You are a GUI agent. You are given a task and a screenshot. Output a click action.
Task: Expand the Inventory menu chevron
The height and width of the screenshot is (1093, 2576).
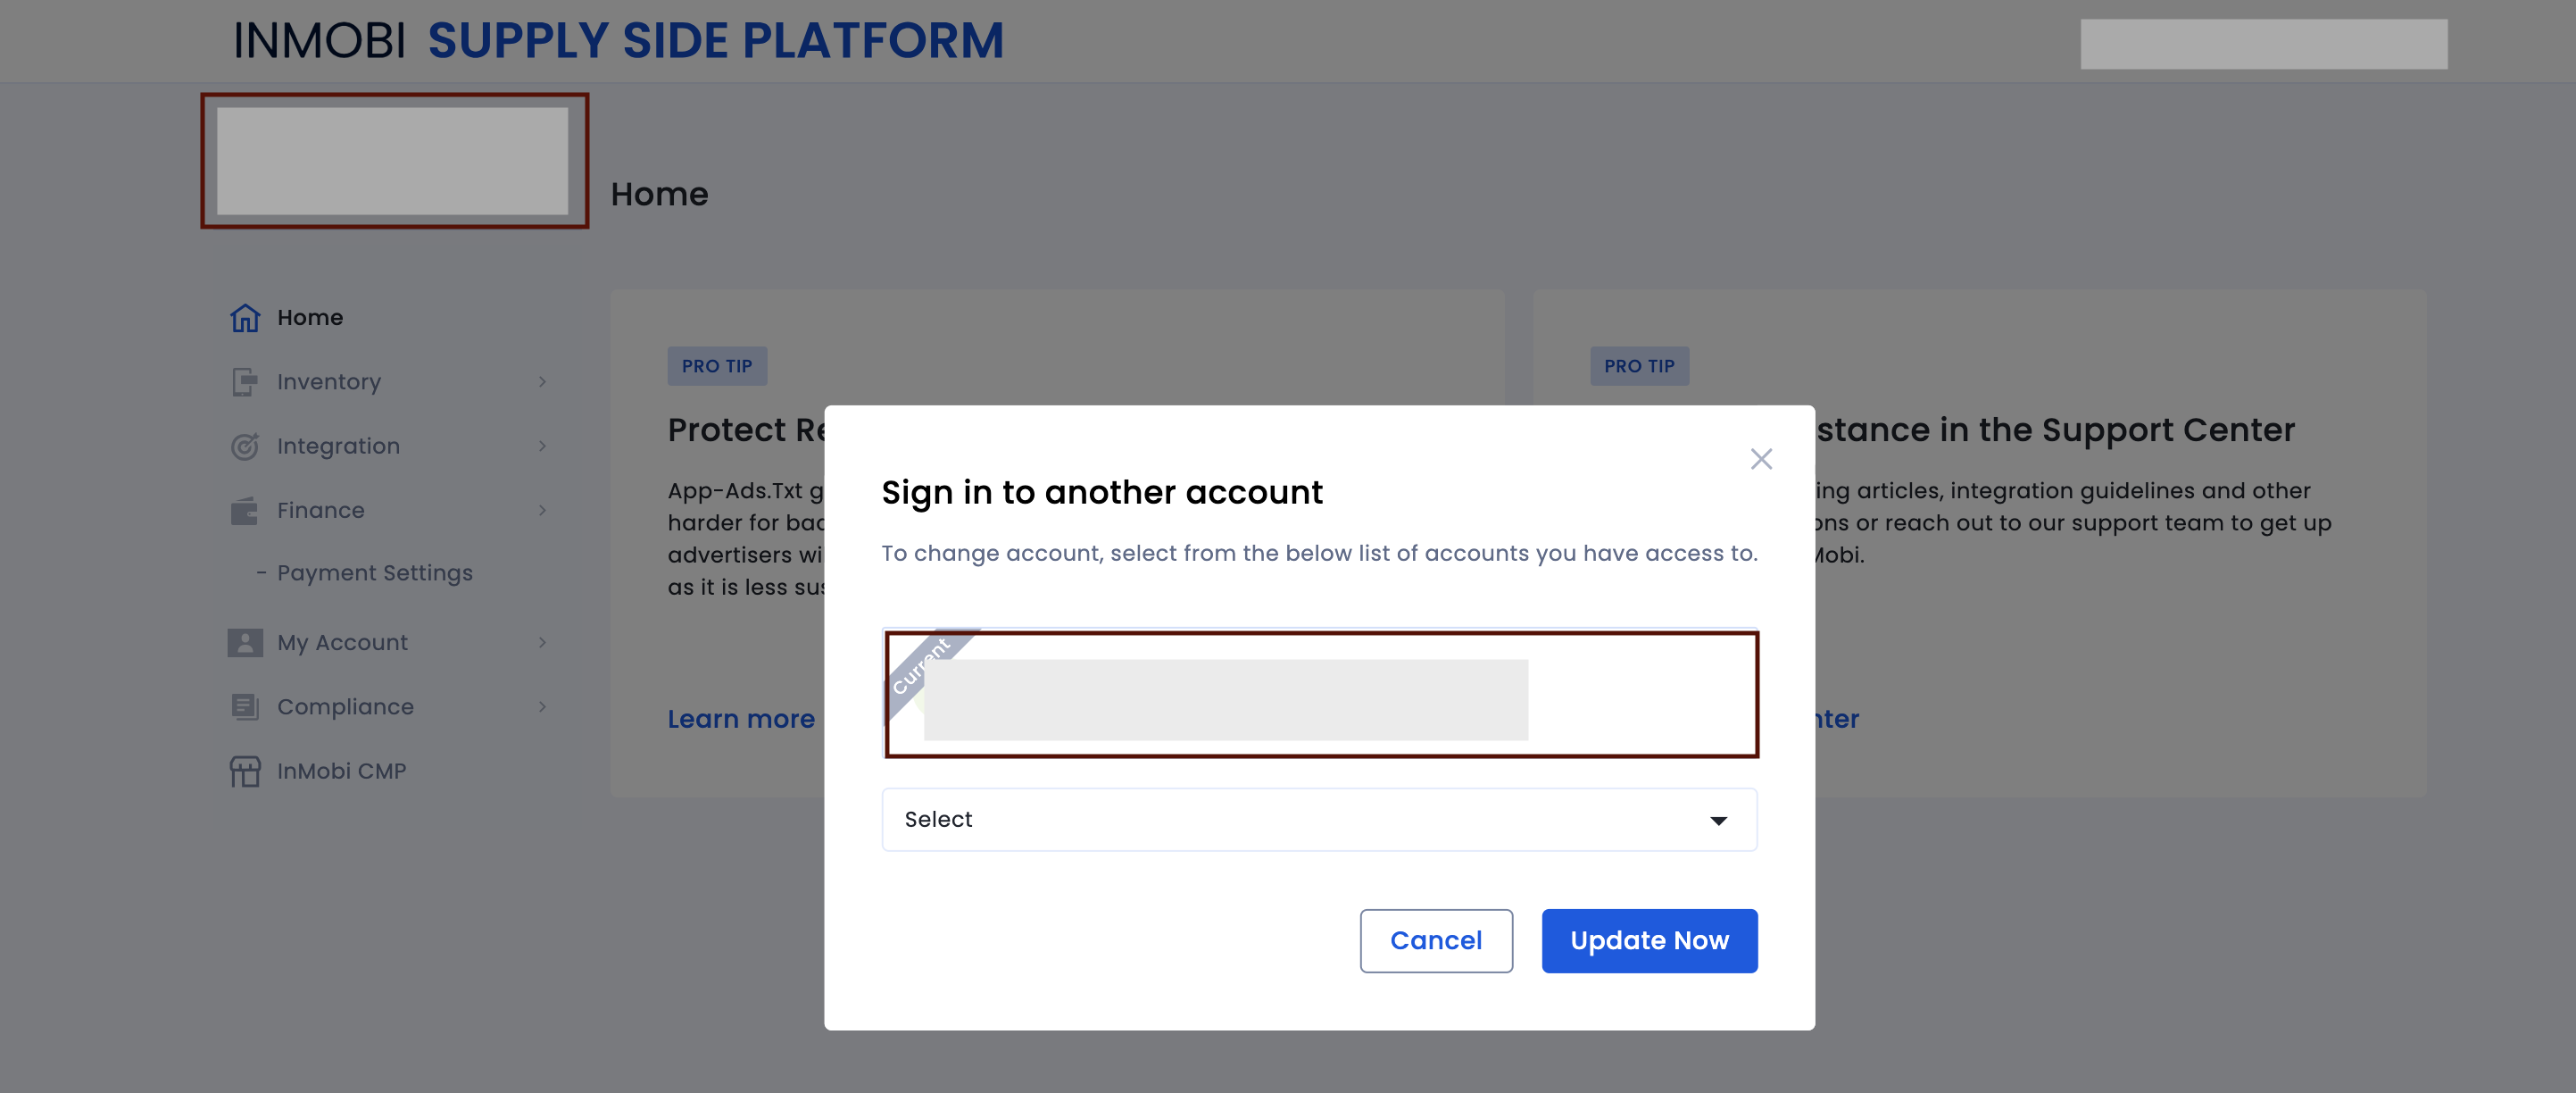pos(542,382)
